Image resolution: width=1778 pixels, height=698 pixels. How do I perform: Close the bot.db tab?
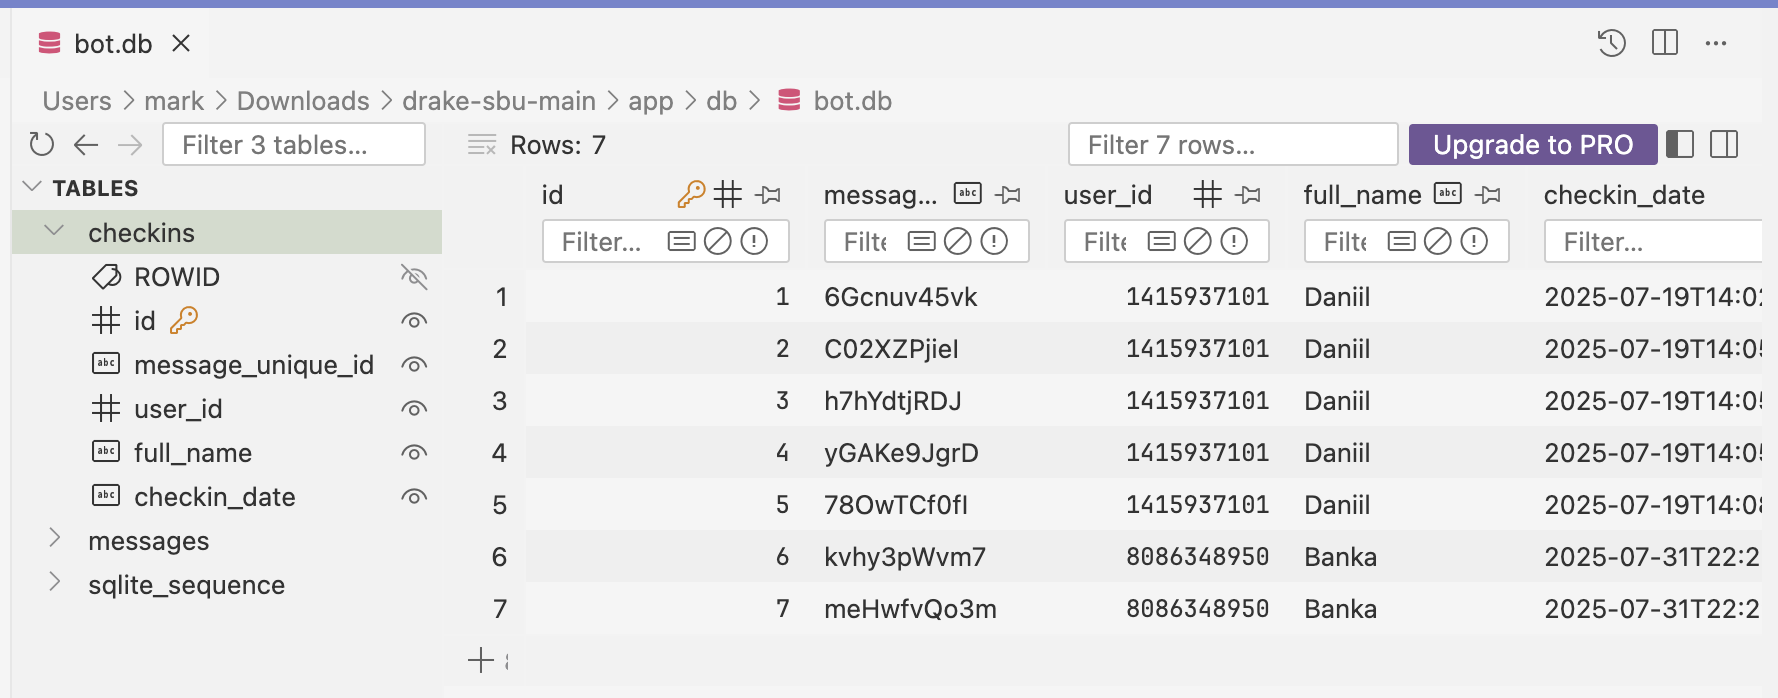click(181, 43)
